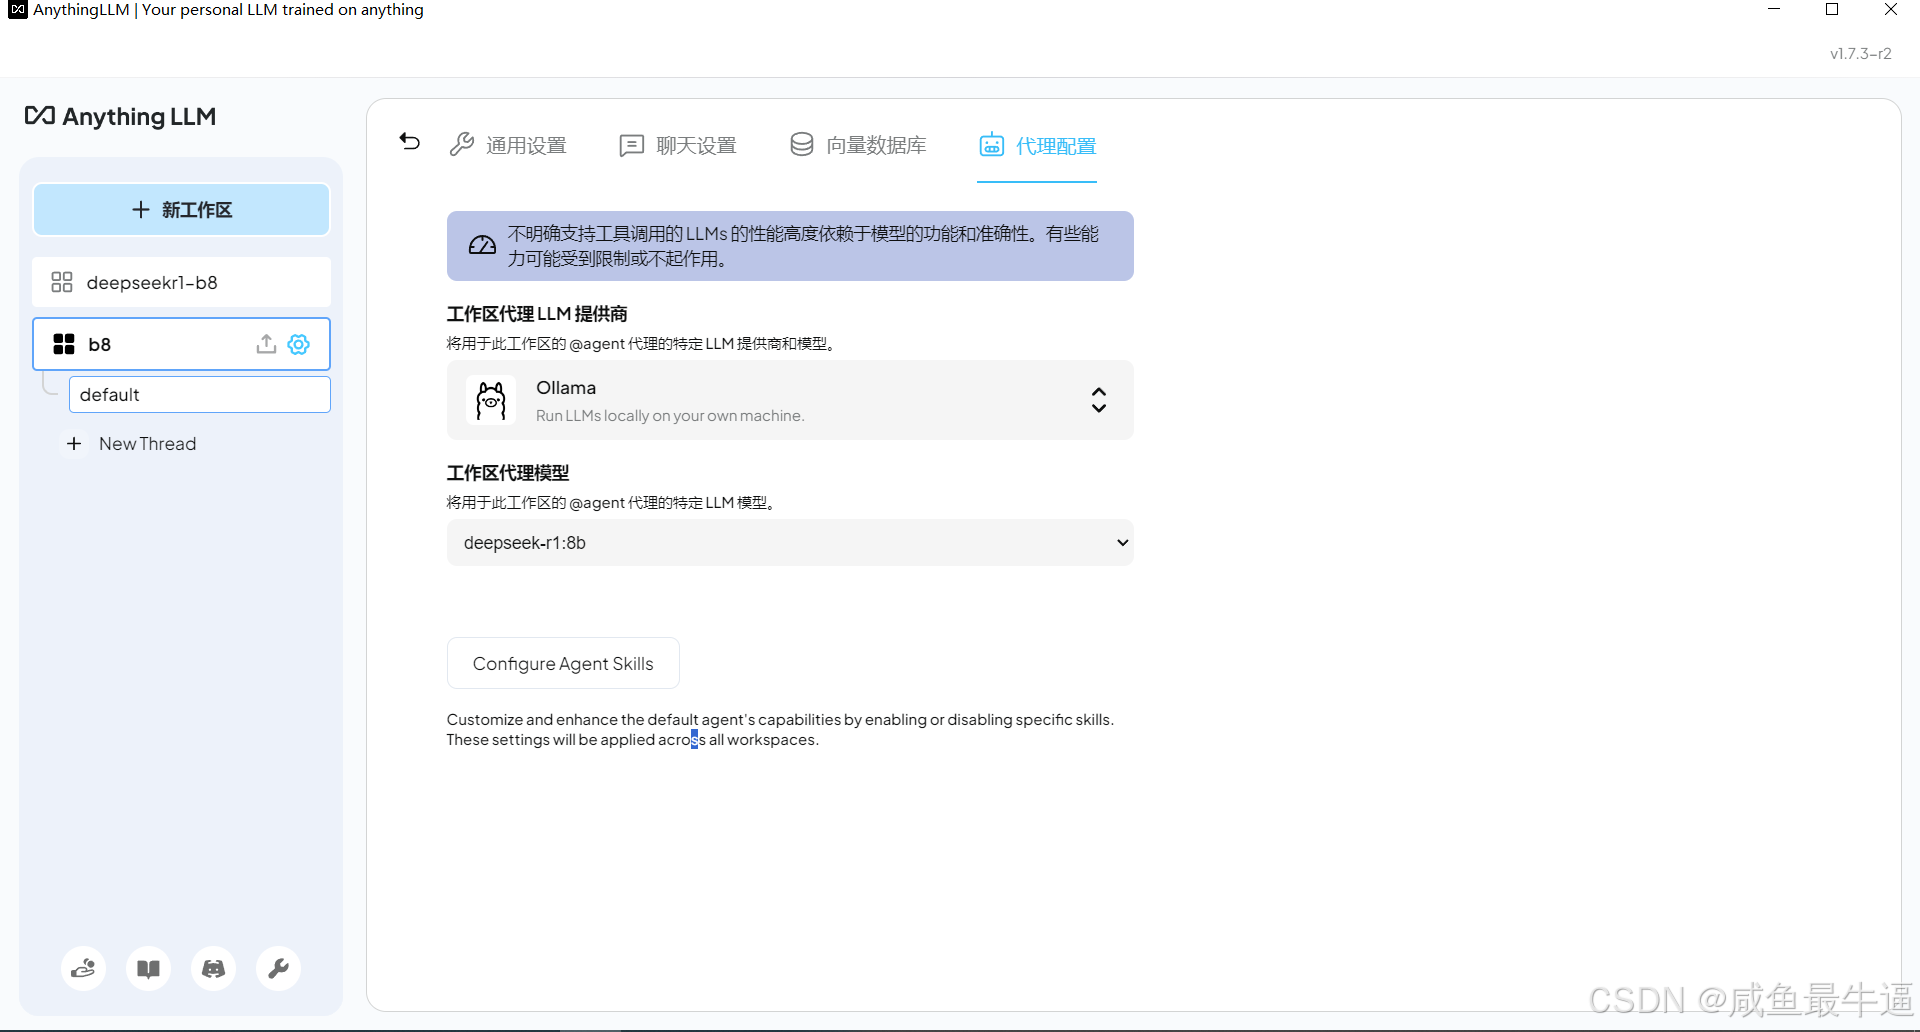This screenshot has width=1920, height=1032.
Task: Open the 向量数据库 tab
Action: click(x=858, y=145)
